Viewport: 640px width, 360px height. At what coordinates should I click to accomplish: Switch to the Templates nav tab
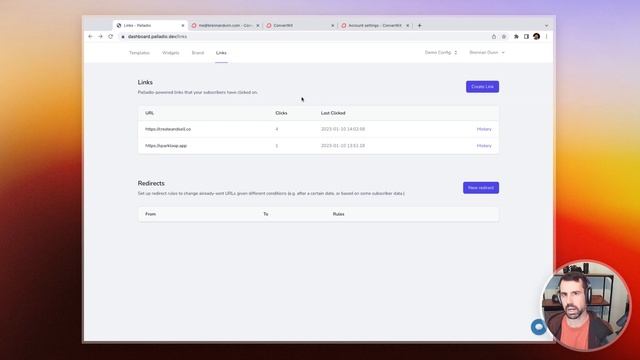pyautogui.click(x=139, y=53)
